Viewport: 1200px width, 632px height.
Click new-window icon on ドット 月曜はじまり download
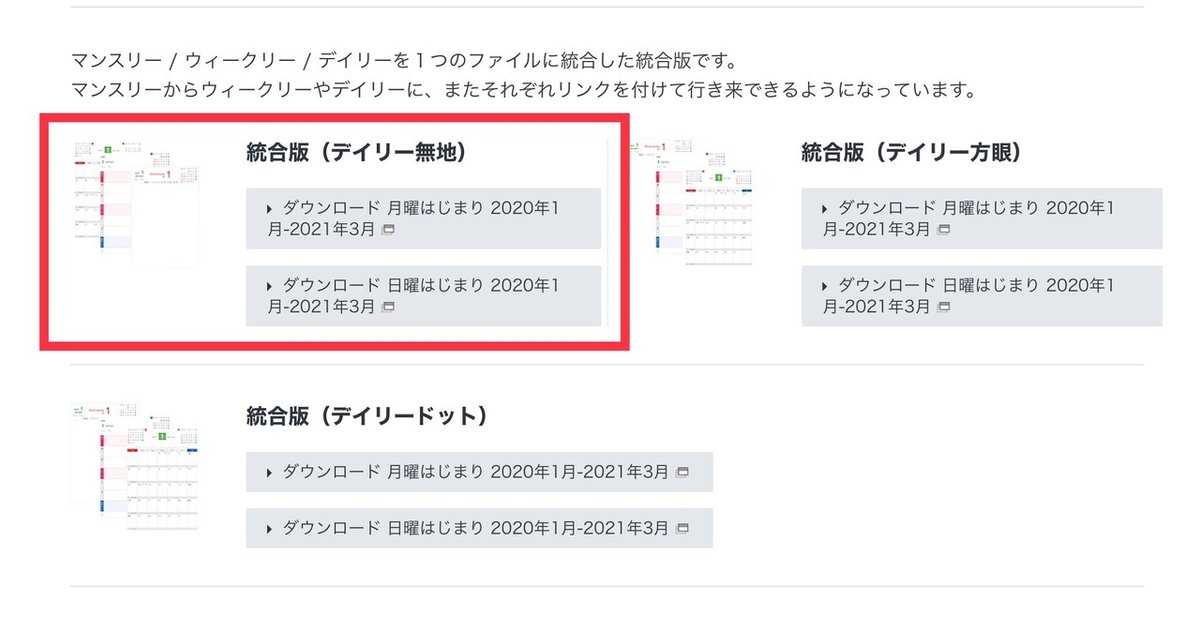pos(683,471)
